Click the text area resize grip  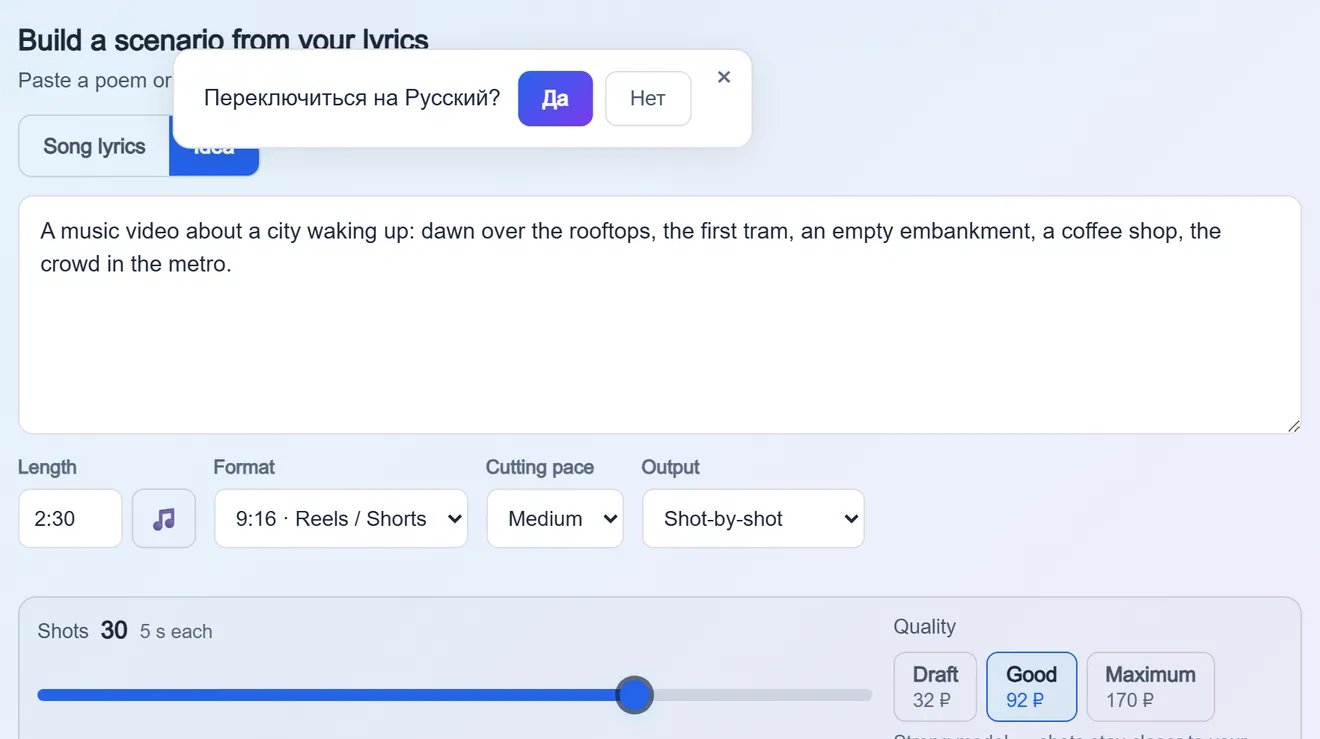click(1293, 425)
